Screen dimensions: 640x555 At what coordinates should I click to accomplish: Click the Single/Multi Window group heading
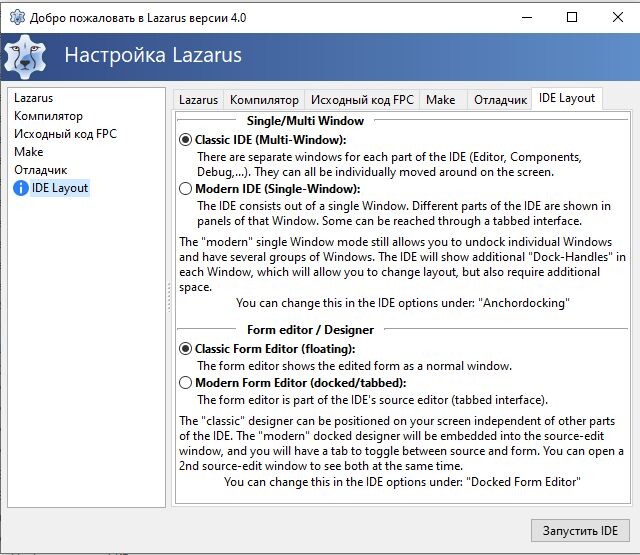coord(305,121)
